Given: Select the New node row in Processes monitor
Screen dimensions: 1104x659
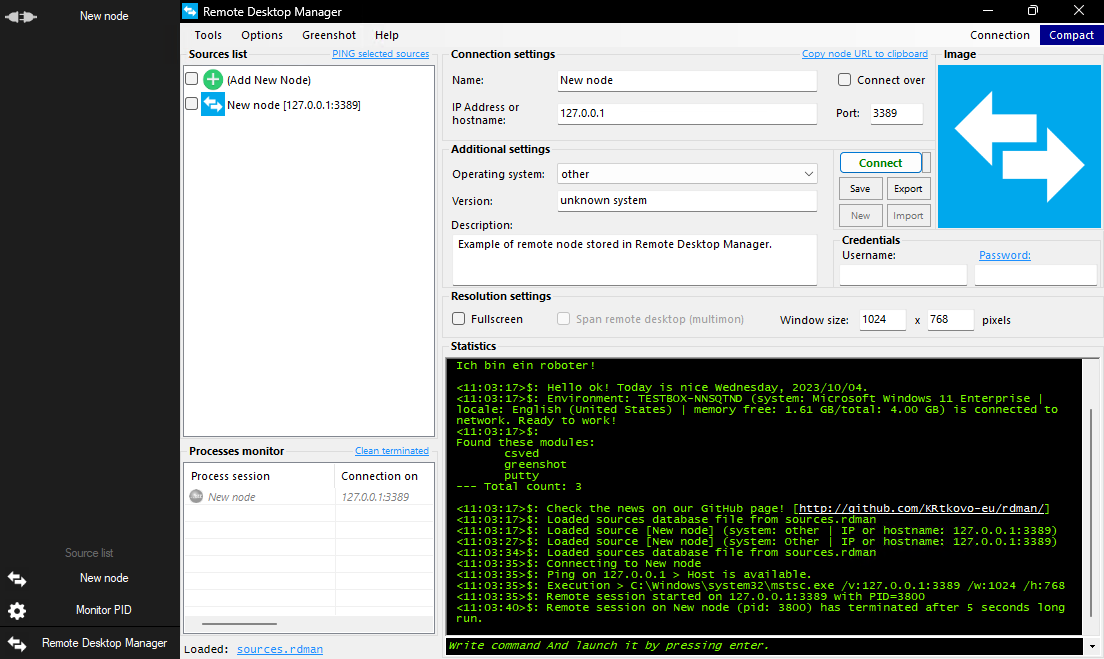Looking at the screenshot, I should point(309,496).
